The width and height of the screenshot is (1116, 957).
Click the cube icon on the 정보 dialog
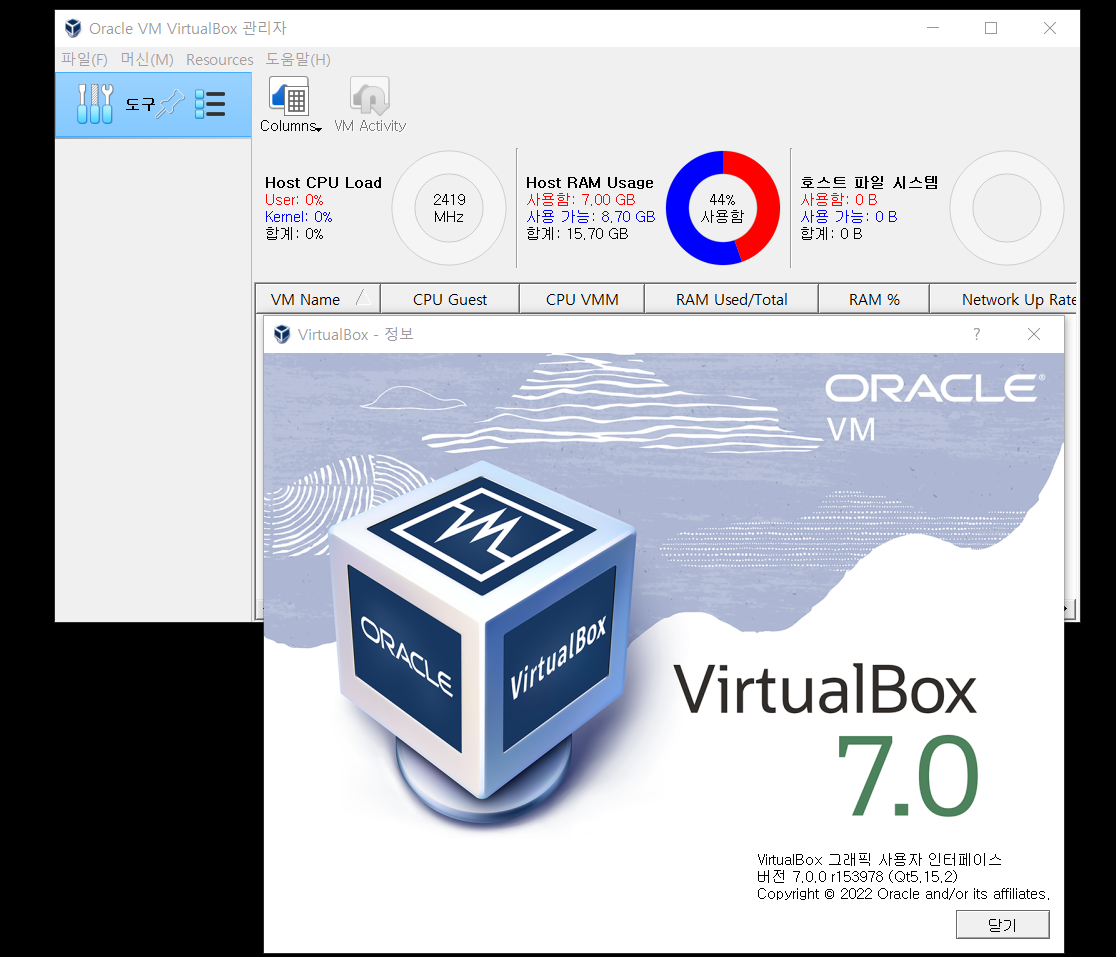point(281,334)
